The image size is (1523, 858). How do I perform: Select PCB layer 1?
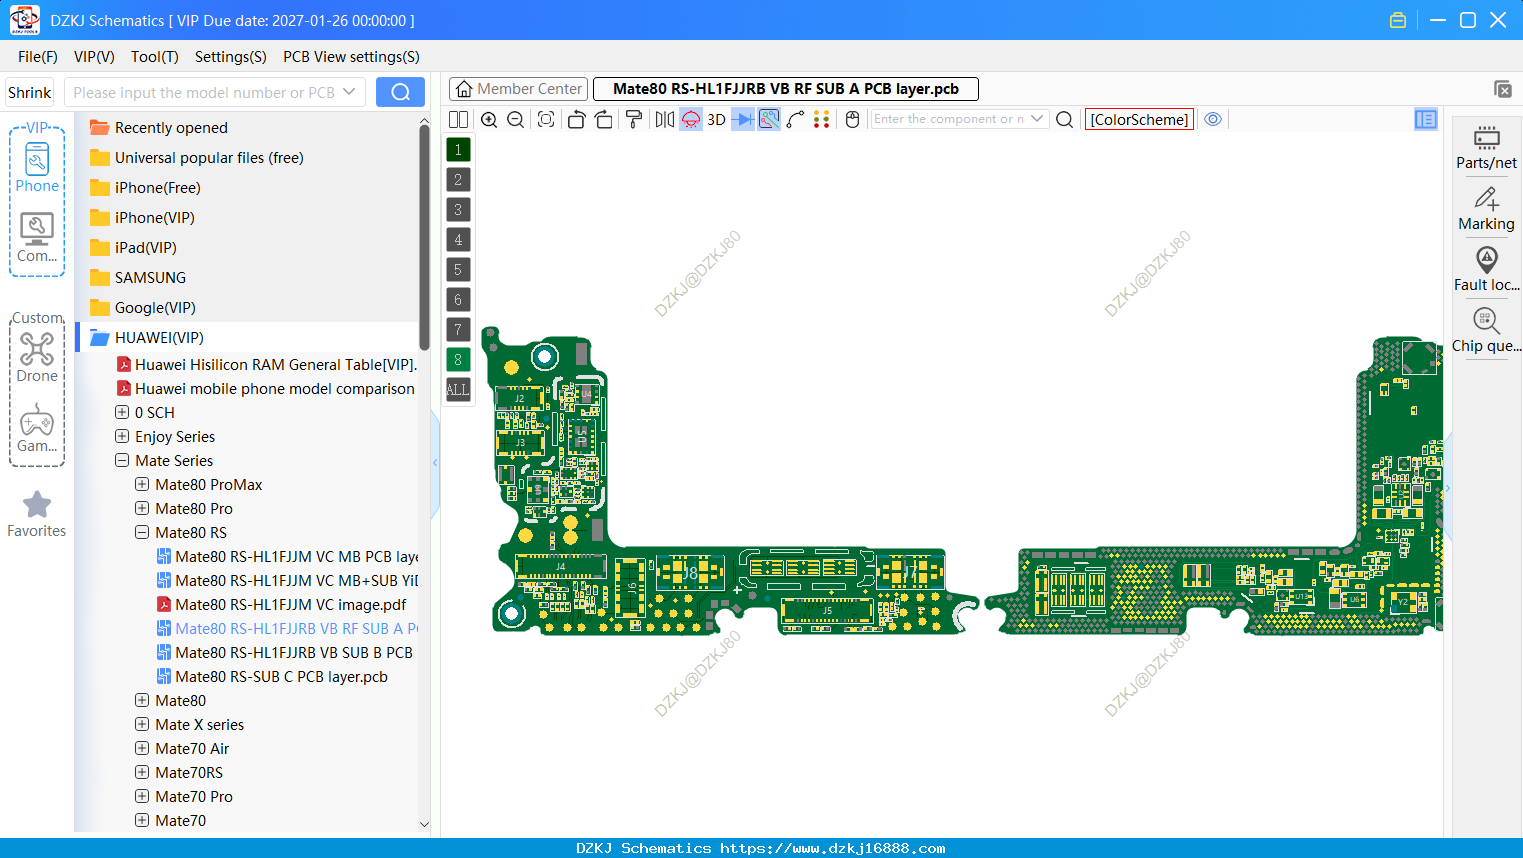pyautogui.click(x=458, y=150)
